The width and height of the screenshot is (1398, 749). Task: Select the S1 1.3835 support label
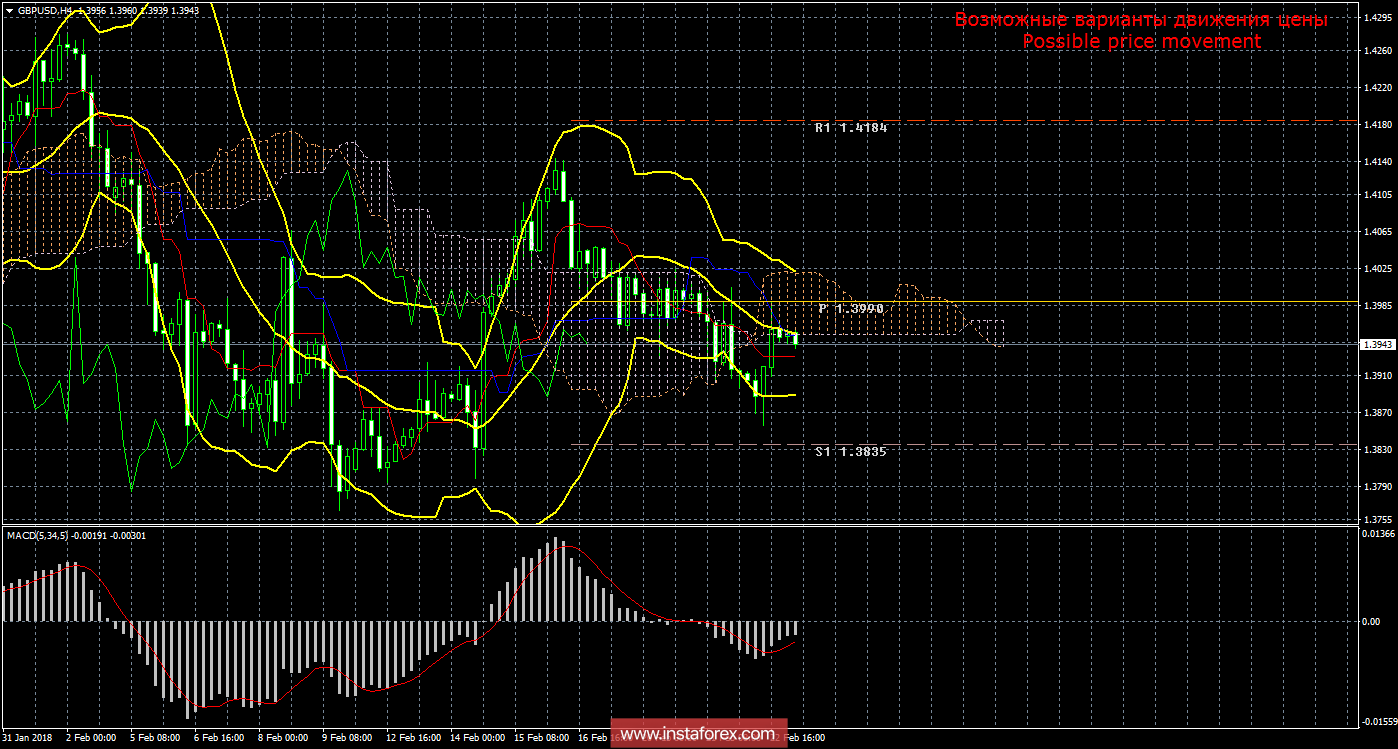point(850,452)
